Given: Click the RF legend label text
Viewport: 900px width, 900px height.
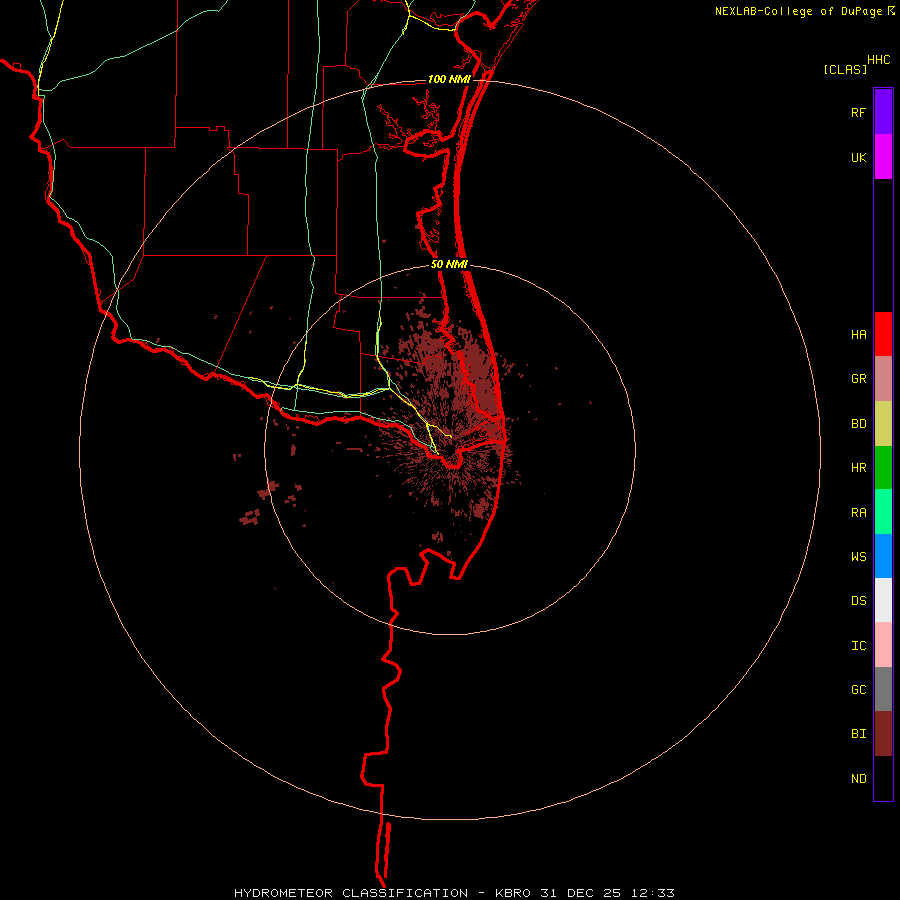Looking at the screenshot, I should pos(858,112).
